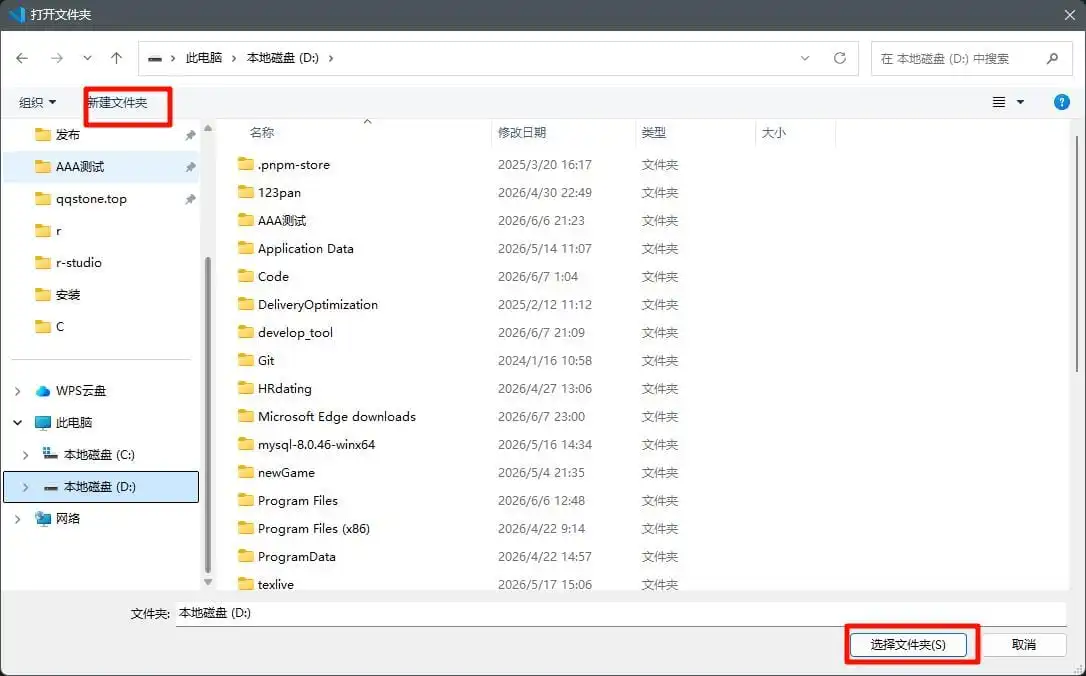This screenshot has height=676, width=1086.
Task: Change the view layout icon
Action: (x=999, y=103)
